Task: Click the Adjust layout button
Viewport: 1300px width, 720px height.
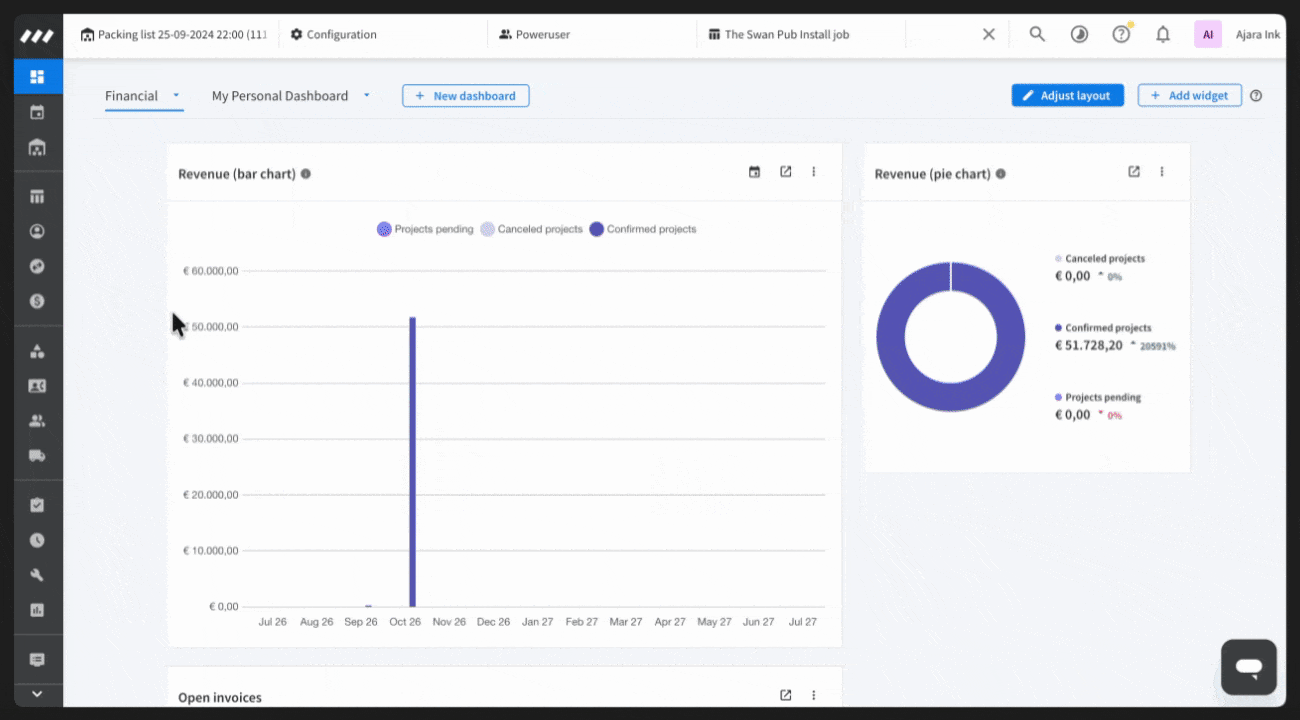Action: click(1067, 95)
